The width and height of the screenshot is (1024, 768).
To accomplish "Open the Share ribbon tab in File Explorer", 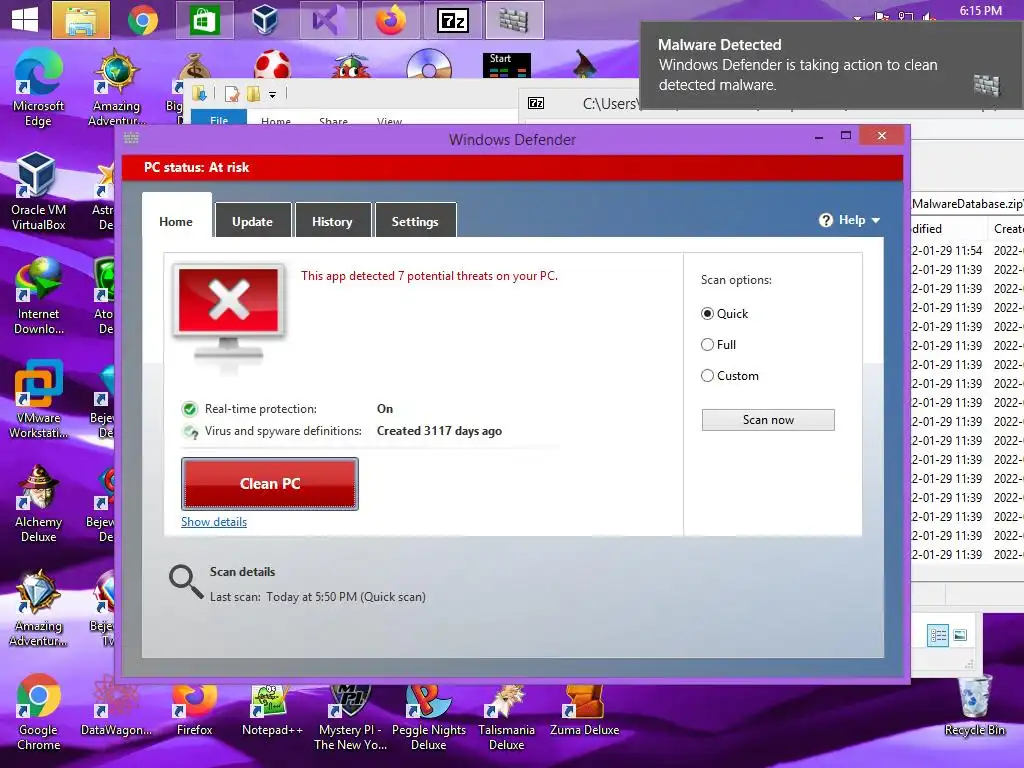I will [333, 121].
